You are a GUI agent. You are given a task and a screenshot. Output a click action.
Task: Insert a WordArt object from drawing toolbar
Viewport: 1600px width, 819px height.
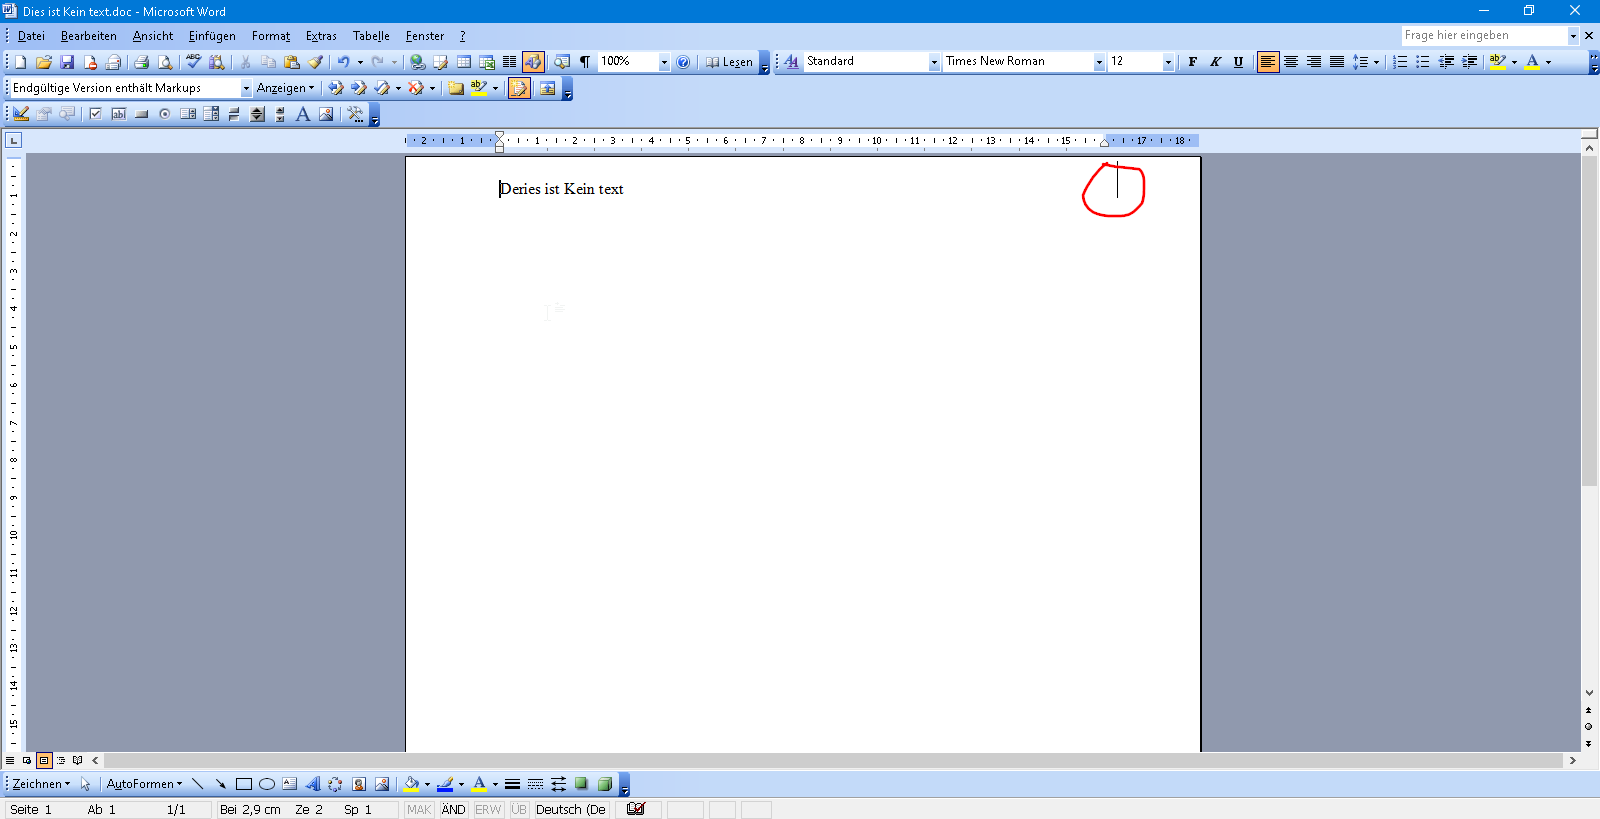coord(312,784)
